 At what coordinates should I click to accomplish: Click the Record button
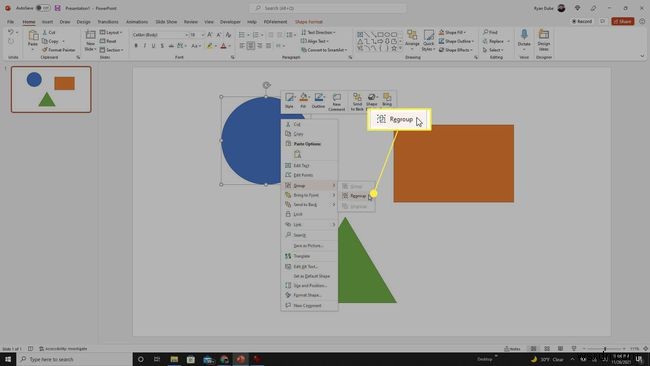coord(582,21)
